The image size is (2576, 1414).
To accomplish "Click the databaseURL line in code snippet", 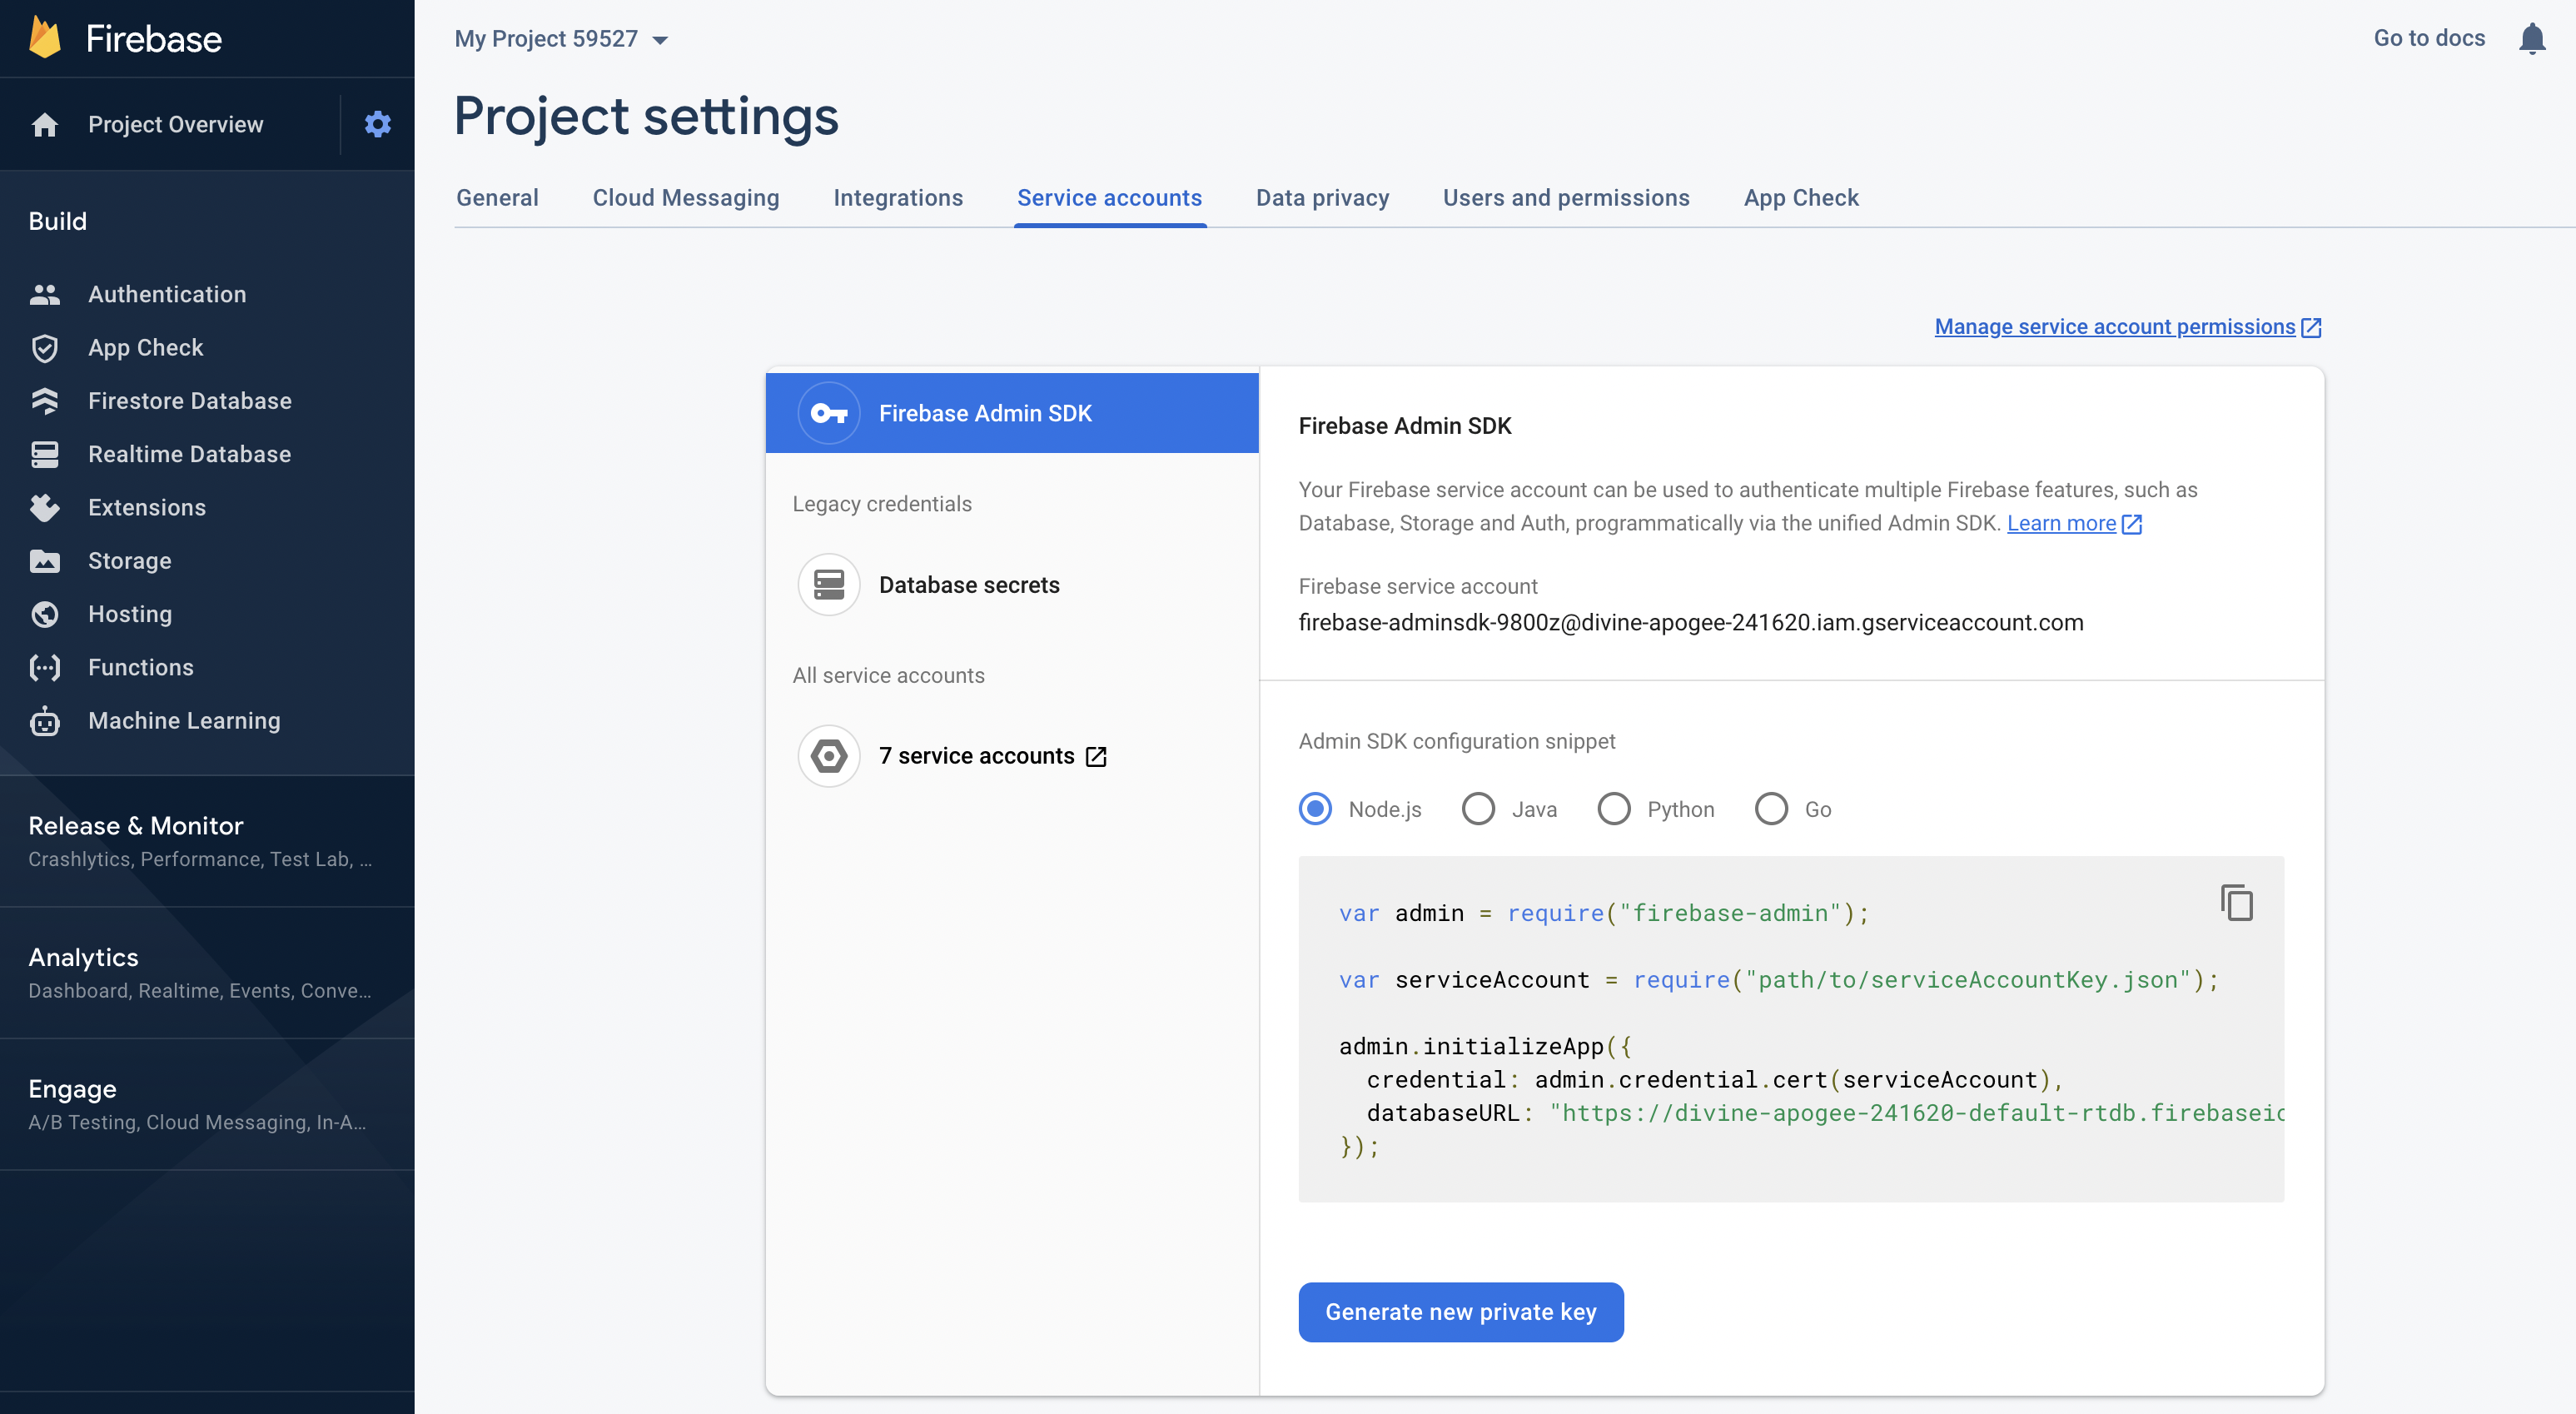I will tap(1824, 1113).
